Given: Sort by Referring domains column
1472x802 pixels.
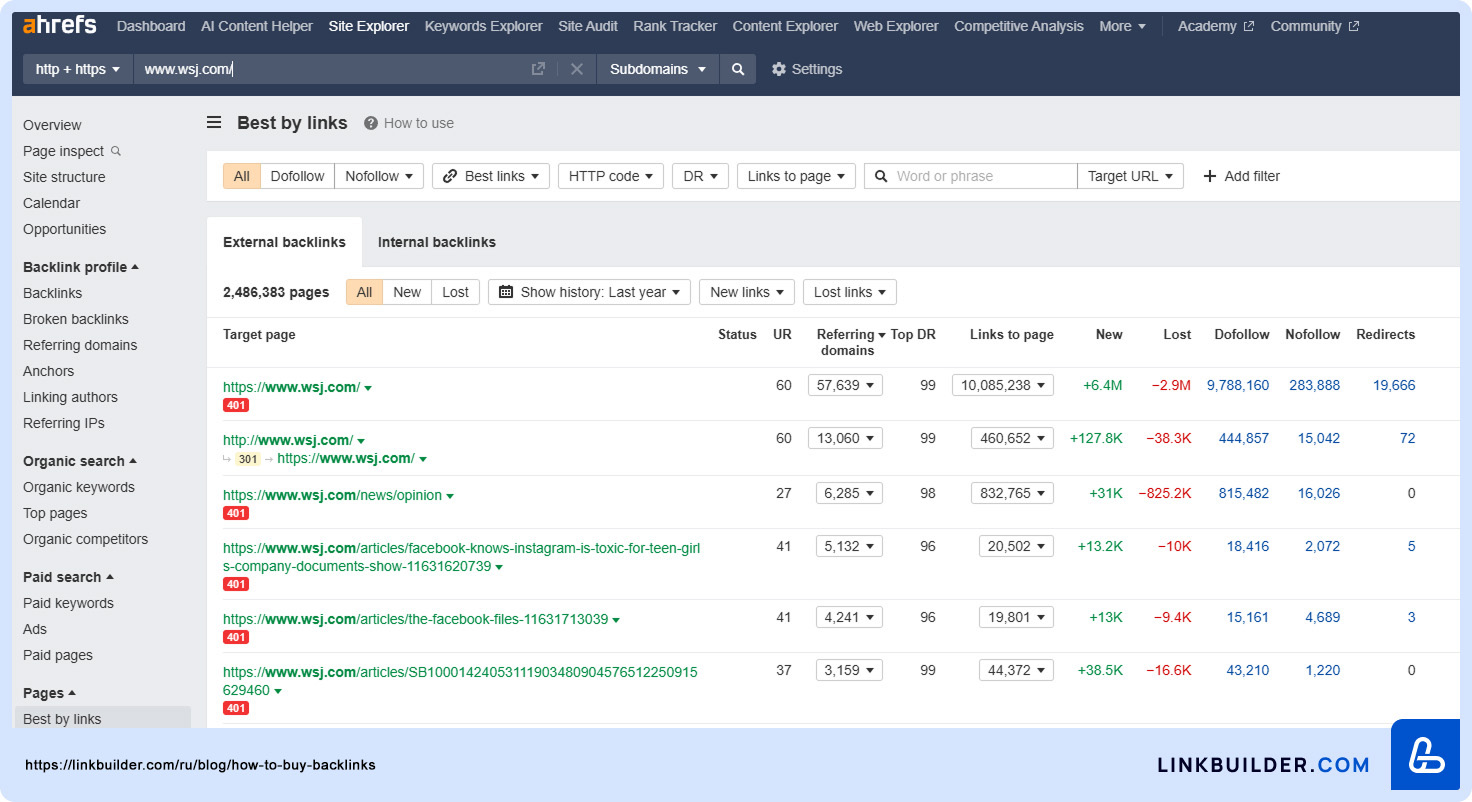Looking at the screenshot, I should [x=851, y=342].
